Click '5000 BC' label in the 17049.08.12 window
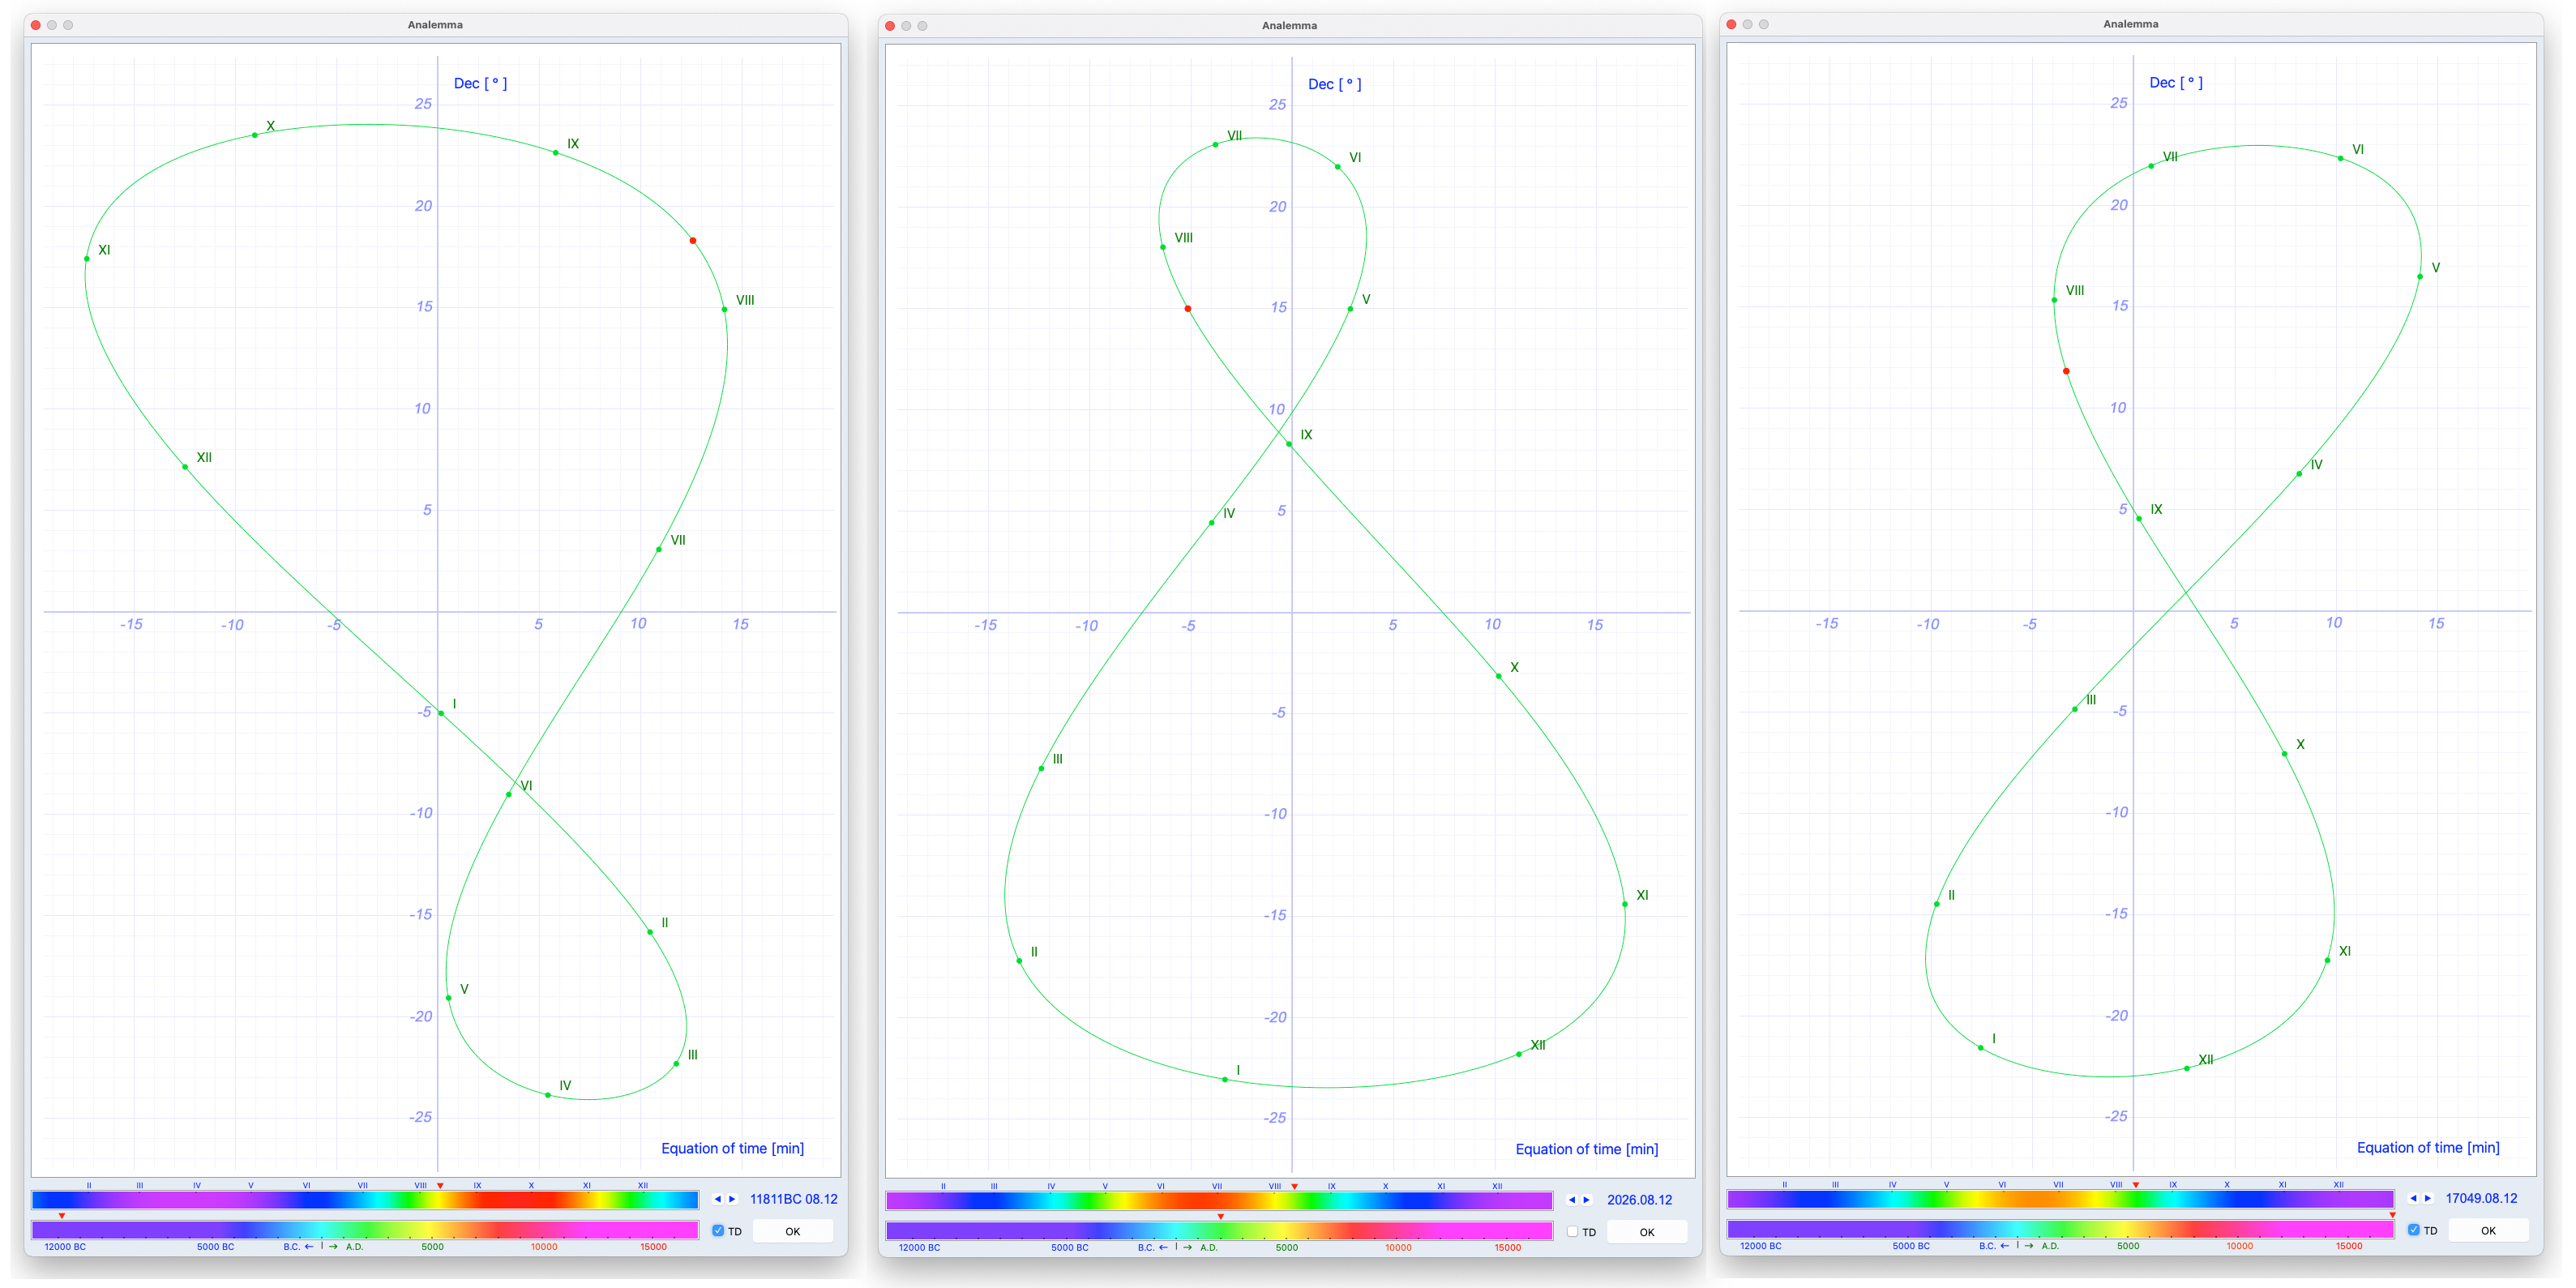The width and height of the screenshot is (2576, 1288). (x=1911, y=1246)
